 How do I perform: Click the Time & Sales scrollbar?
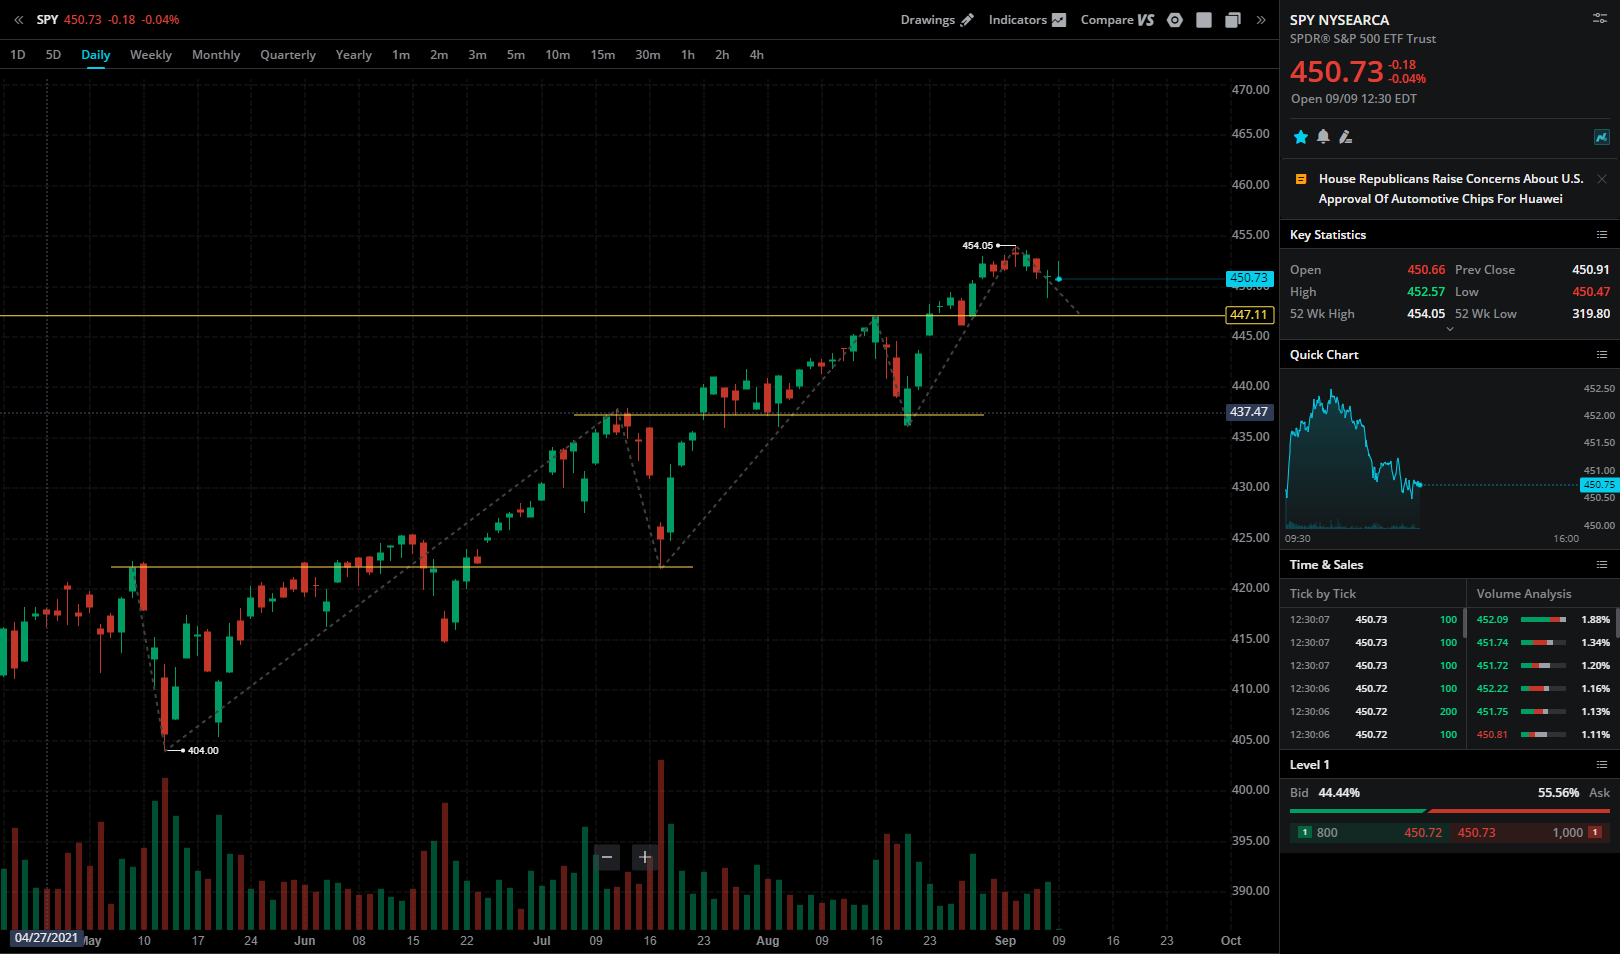click(x=1465, y=623)
